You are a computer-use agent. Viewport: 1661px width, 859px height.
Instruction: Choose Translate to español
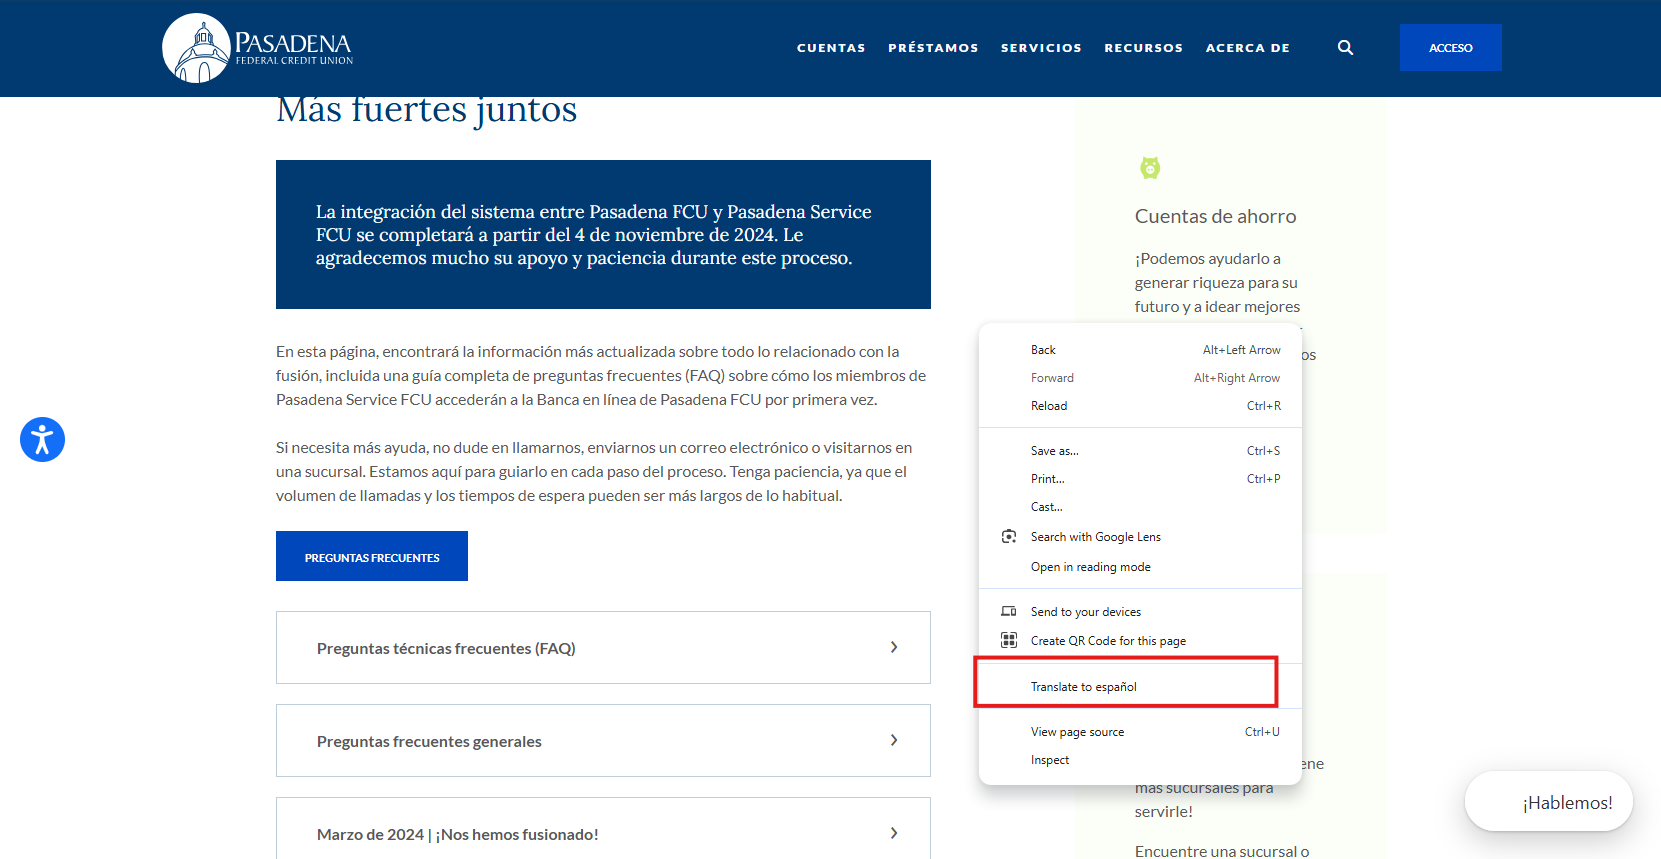coord(1140,687)
